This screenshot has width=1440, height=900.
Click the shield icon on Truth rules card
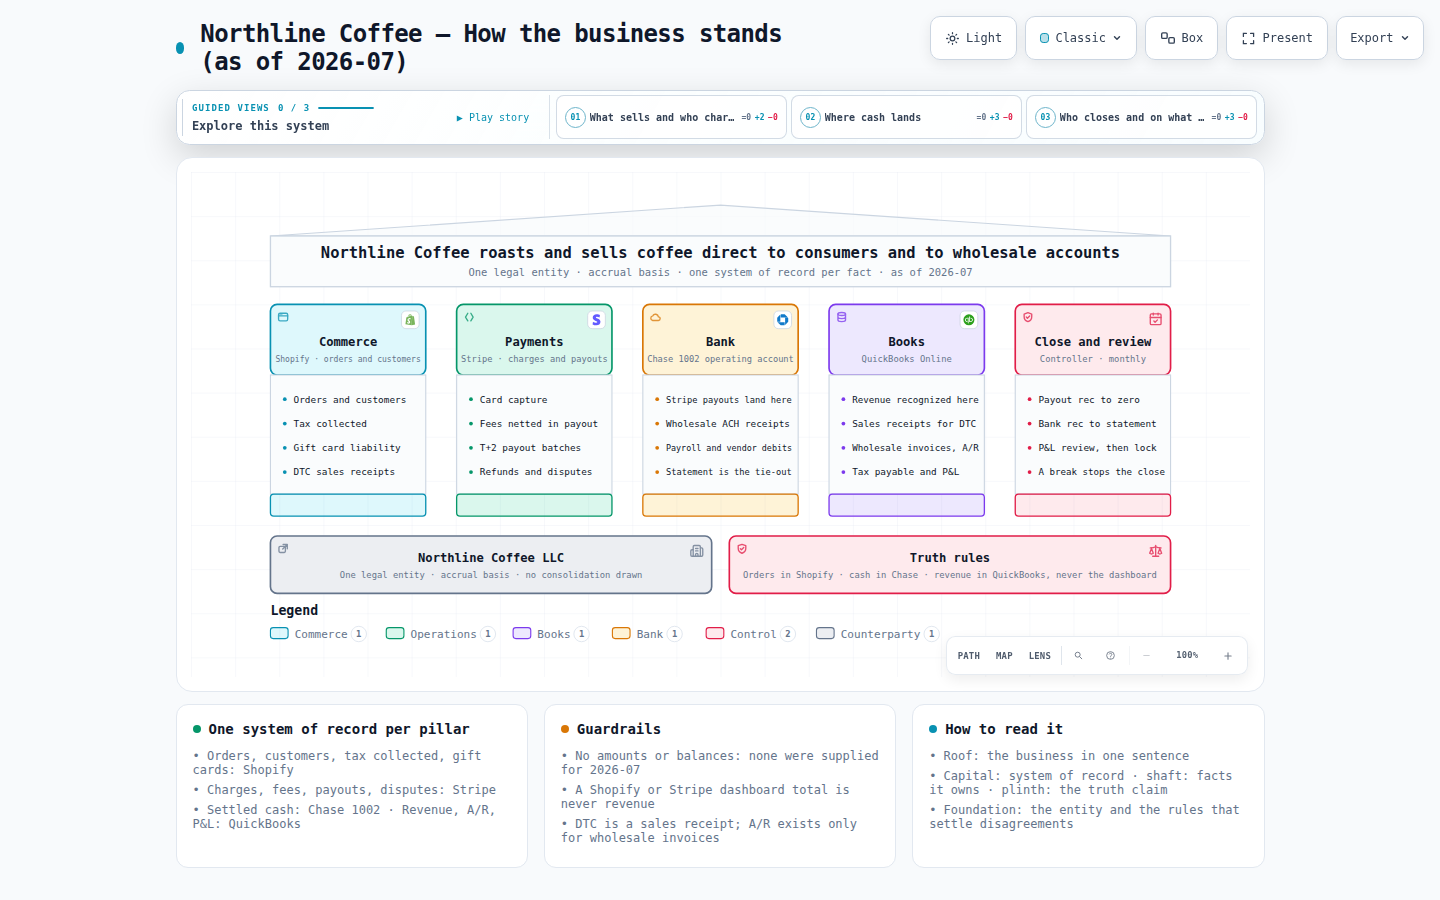tap(742, 549)
